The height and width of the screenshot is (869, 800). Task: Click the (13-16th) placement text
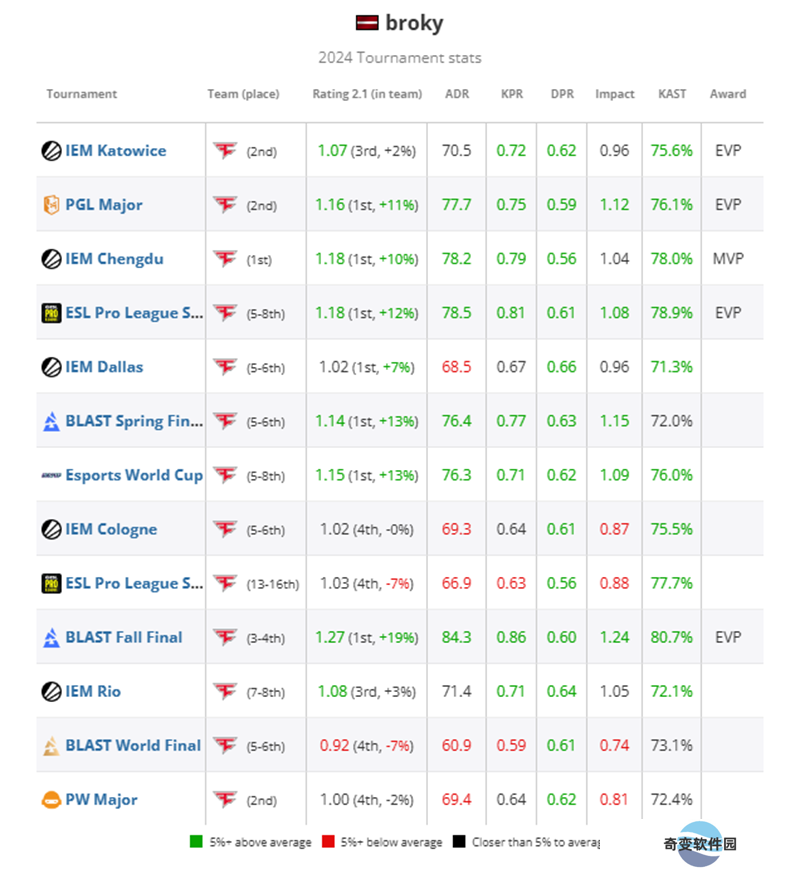tap(273, 584)
